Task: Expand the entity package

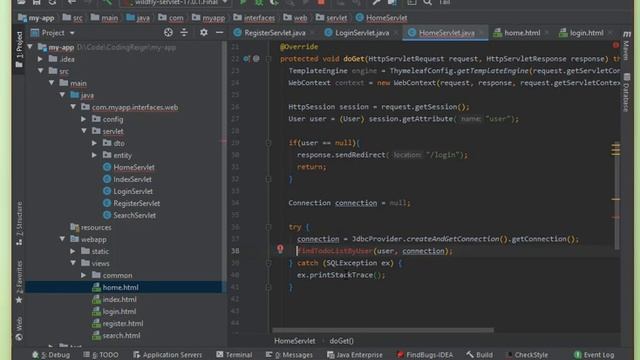Action: tap(94, 155)
